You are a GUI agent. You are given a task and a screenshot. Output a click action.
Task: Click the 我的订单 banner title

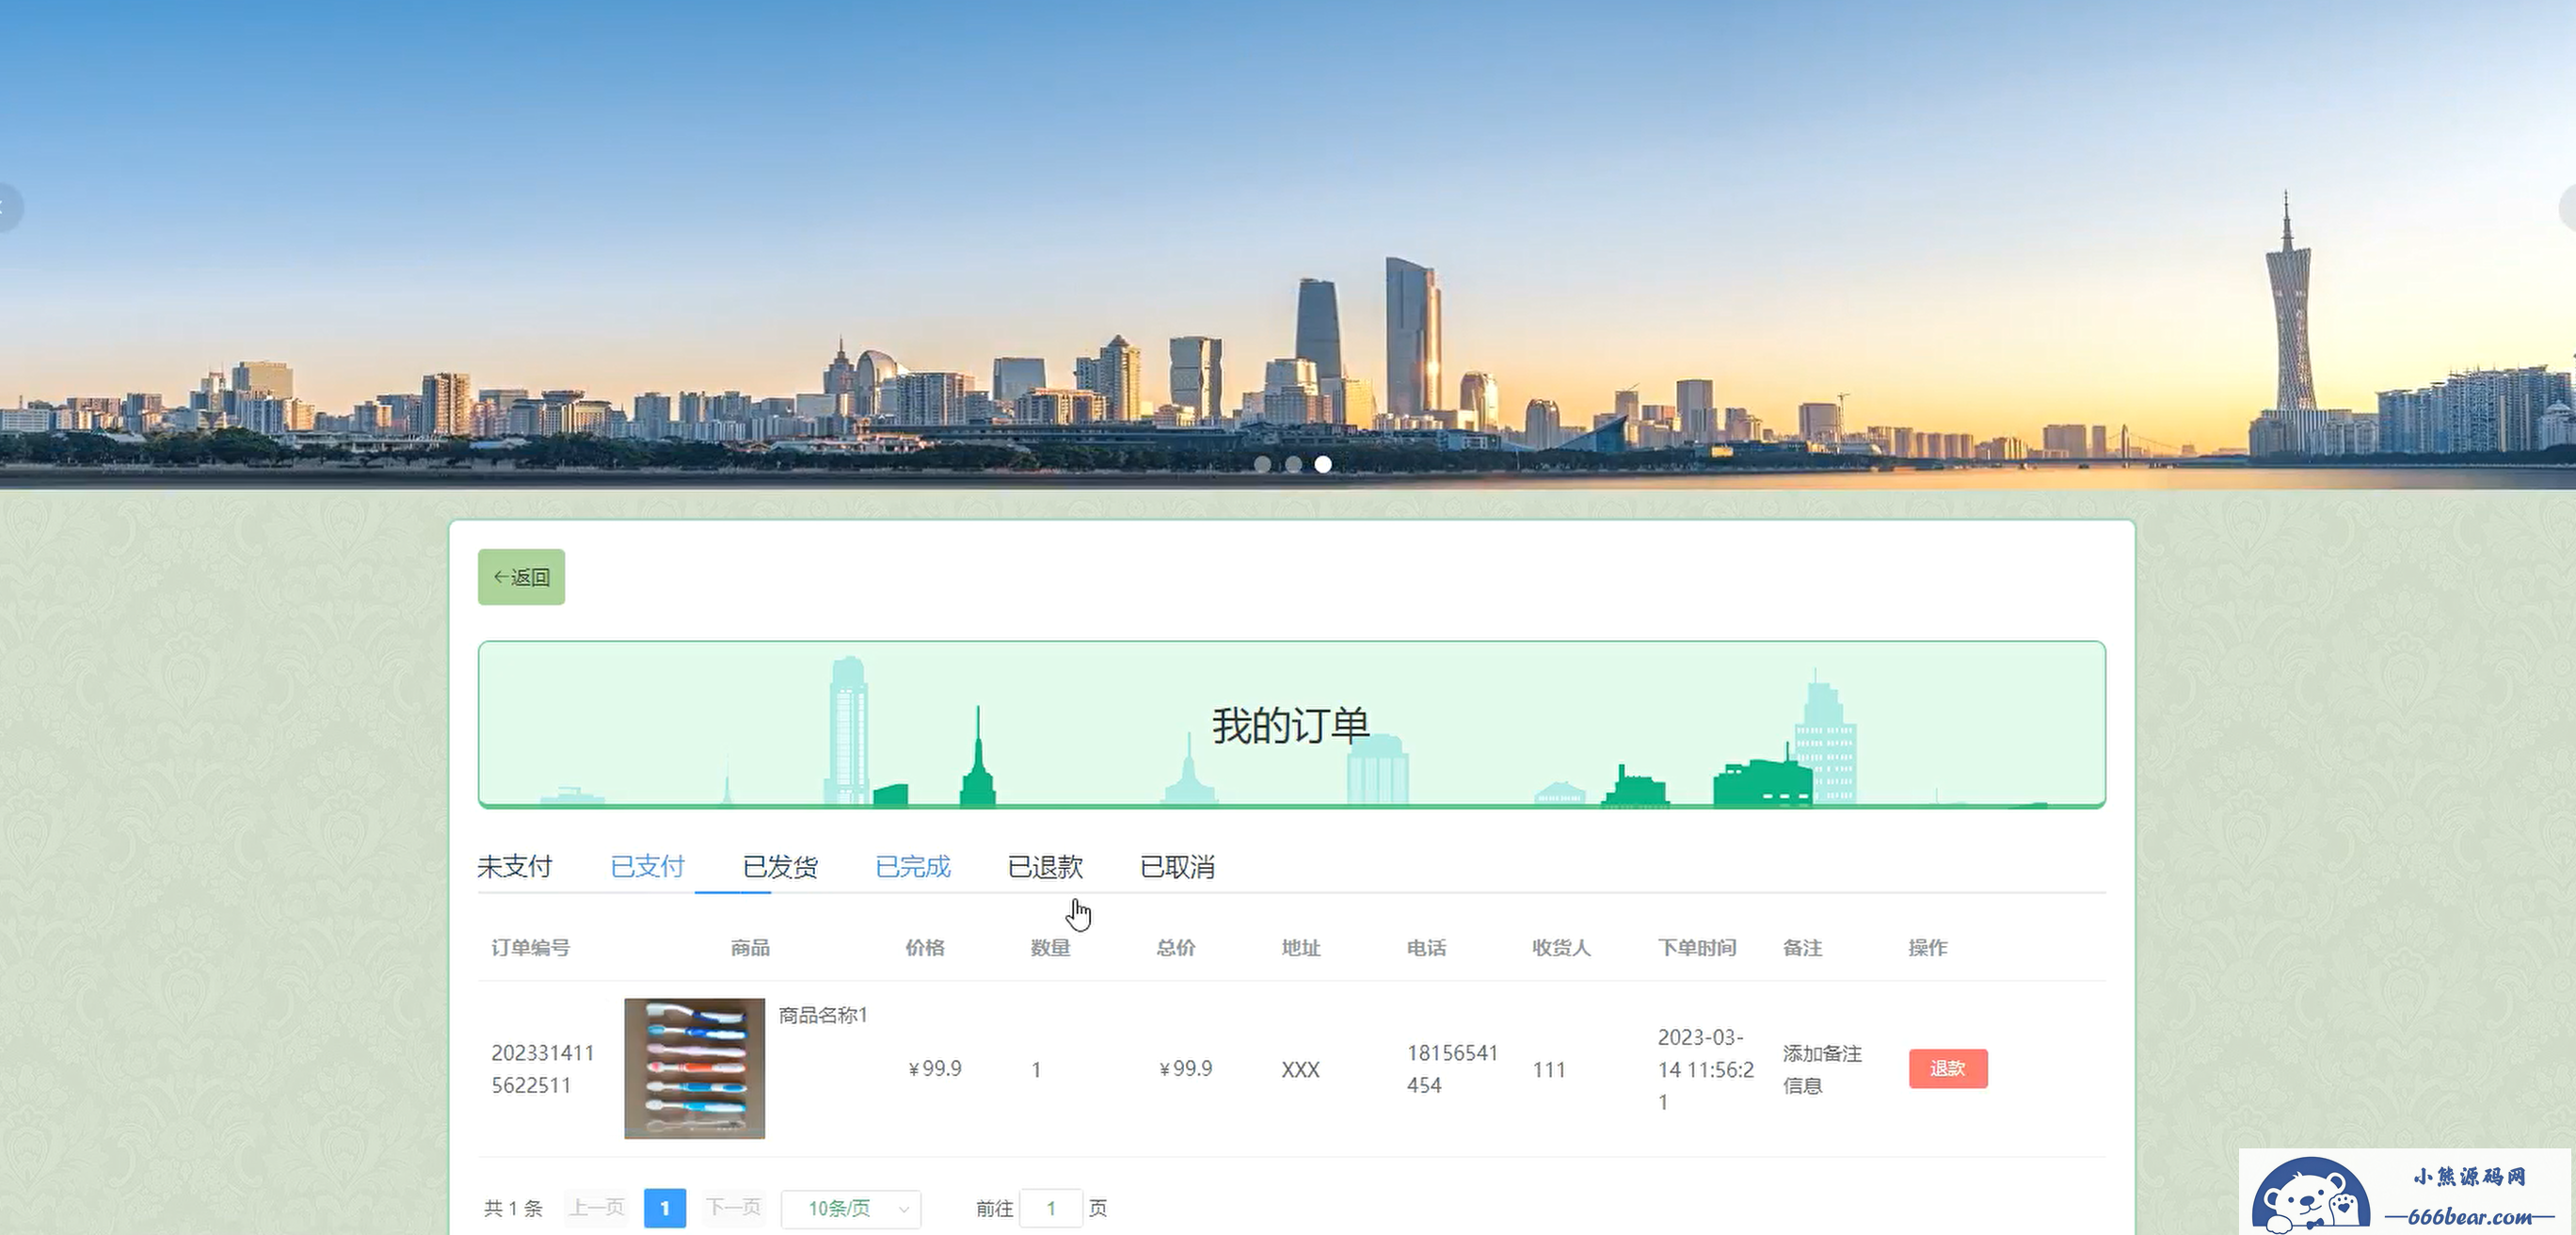[x=1291, y=725]
